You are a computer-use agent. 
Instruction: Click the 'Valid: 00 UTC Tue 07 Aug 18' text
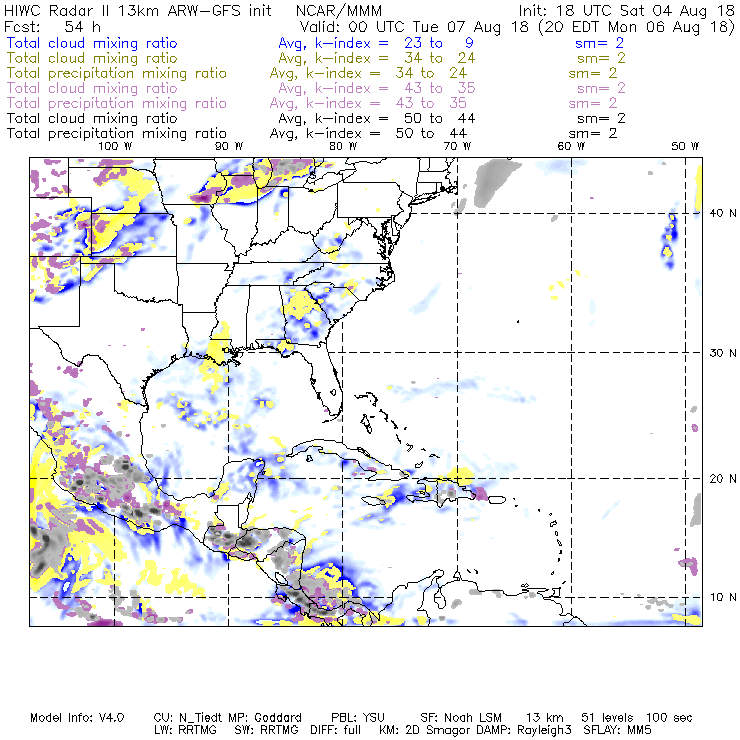414,26
